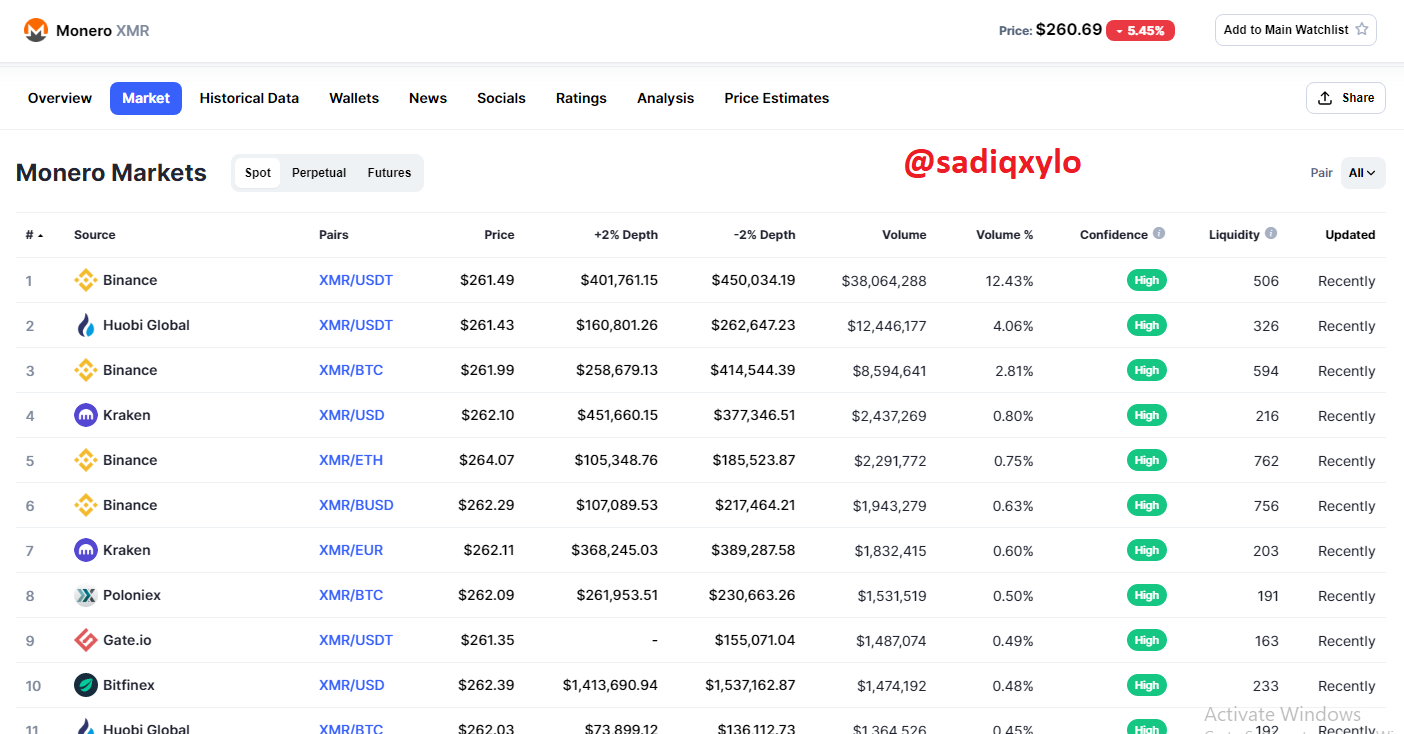Click the Confidence column info icon

coord(1159,234)
